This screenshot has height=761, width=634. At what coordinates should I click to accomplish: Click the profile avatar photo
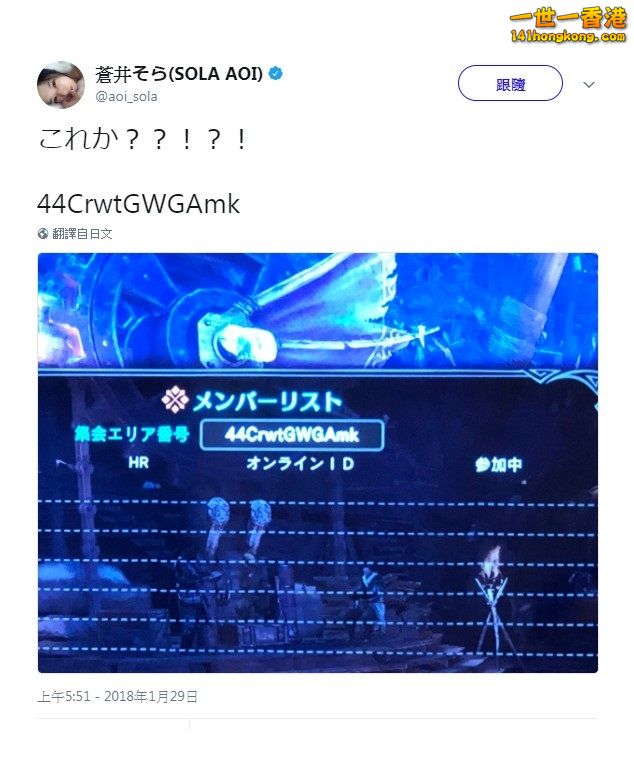coord(61,84)
